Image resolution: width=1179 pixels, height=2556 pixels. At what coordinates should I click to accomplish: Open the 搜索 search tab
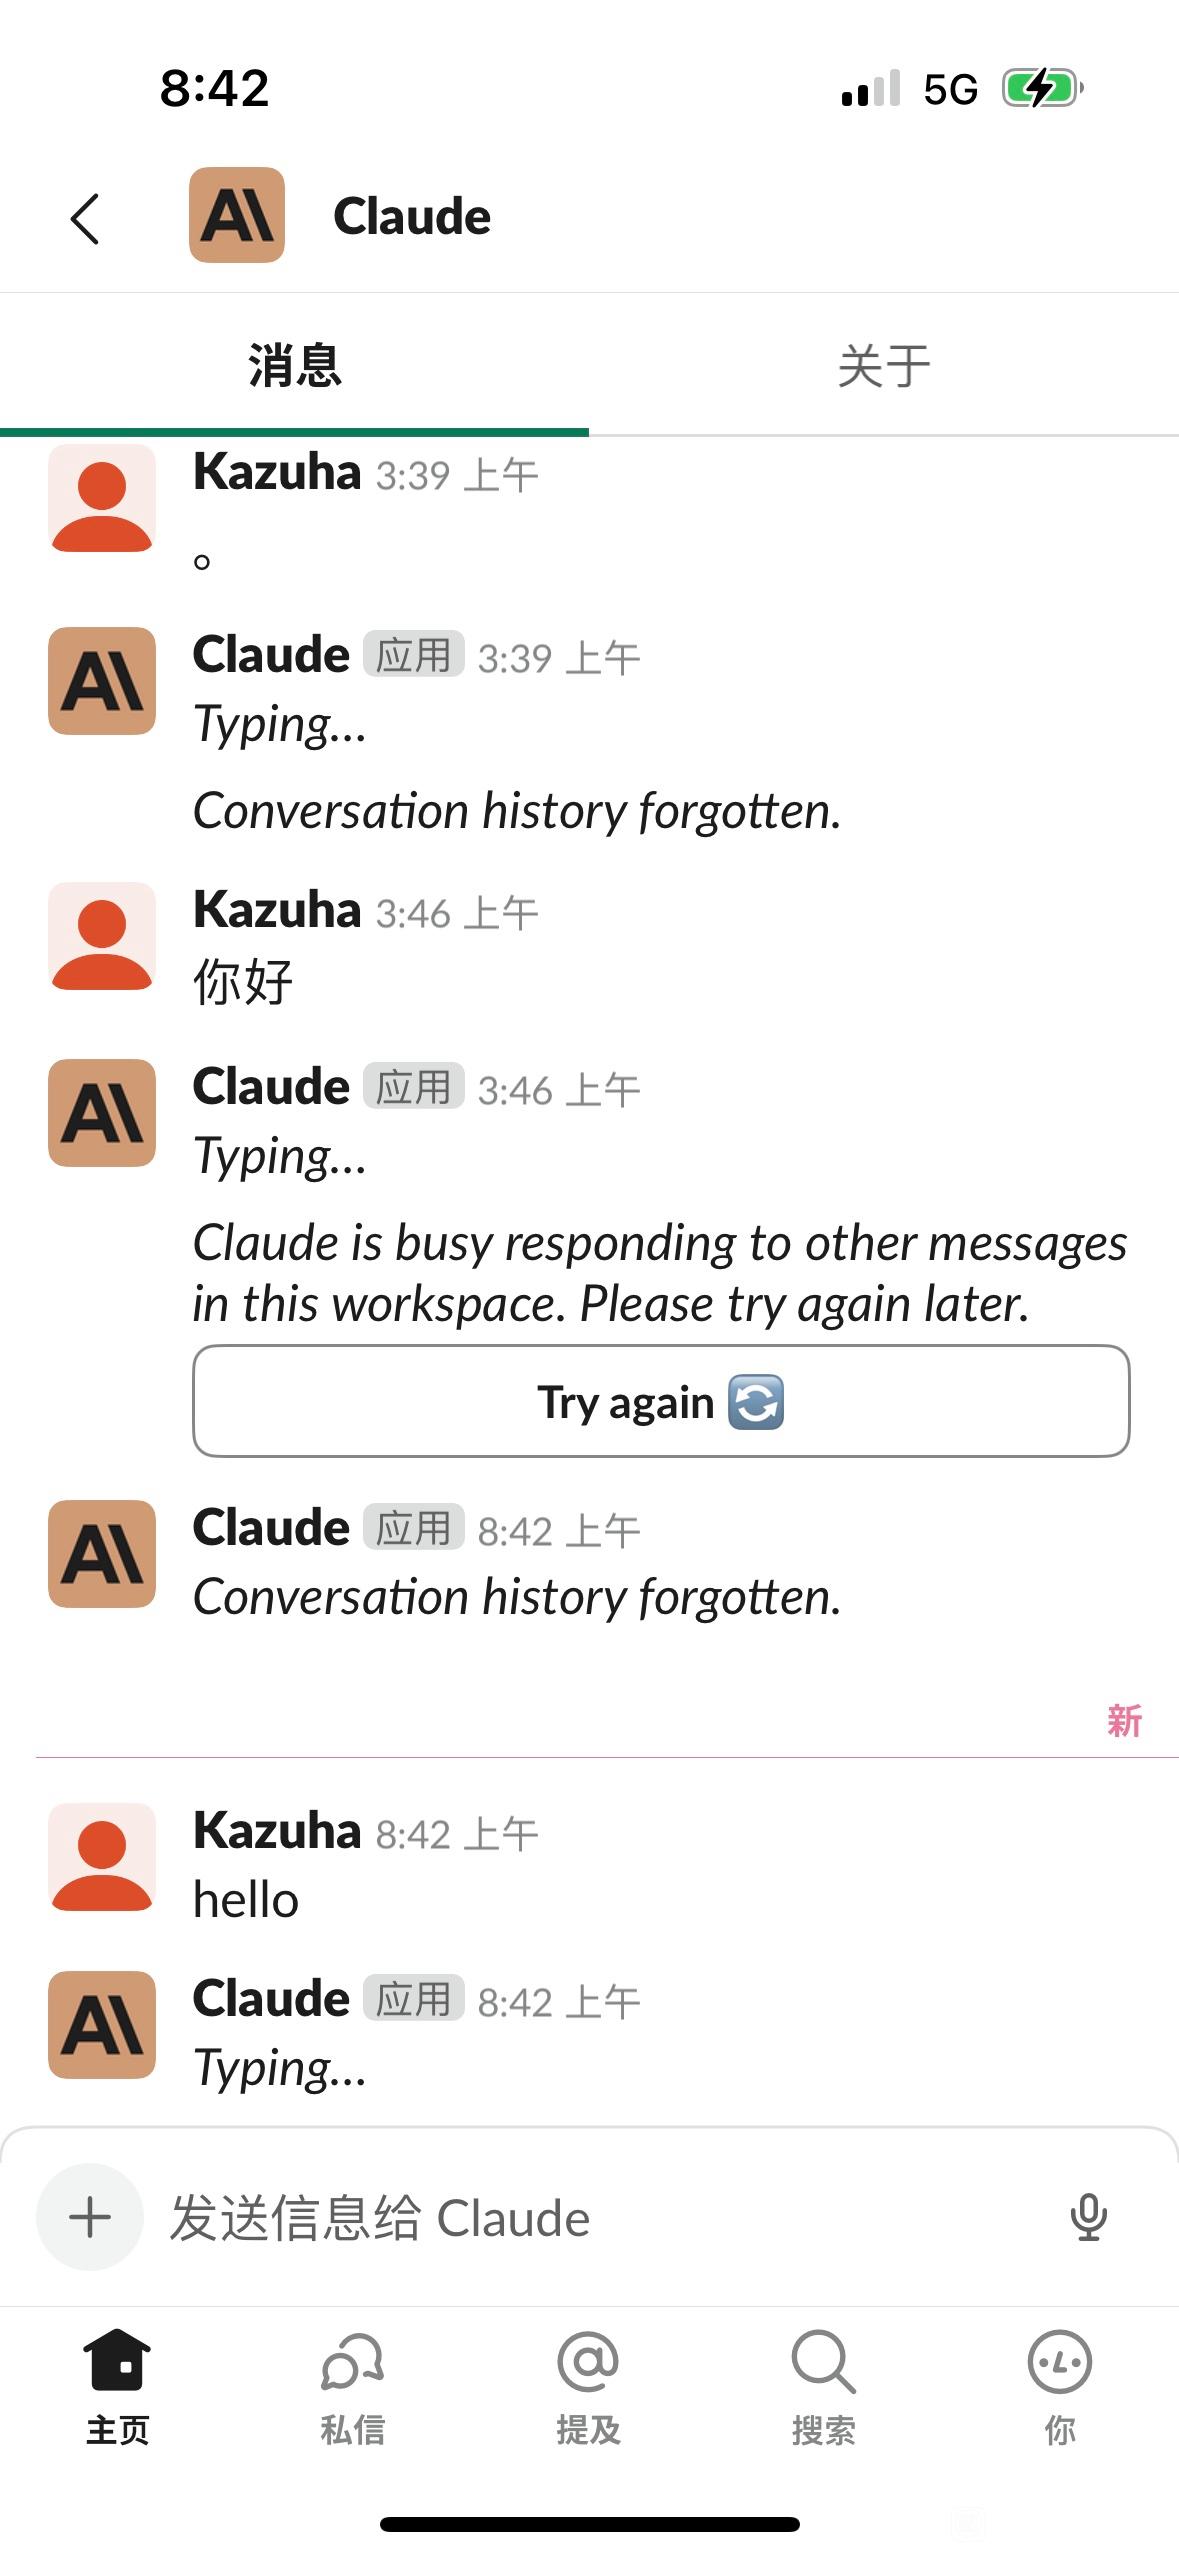pyautogui.click(x=824, y=2387)
